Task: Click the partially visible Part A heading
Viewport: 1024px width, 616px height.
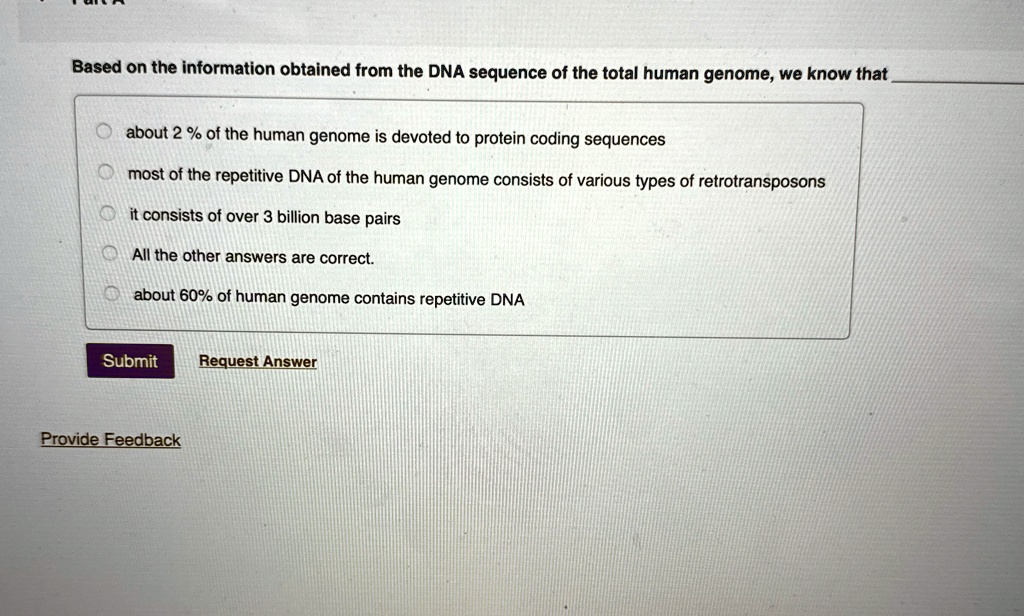Action: [98, 2]
